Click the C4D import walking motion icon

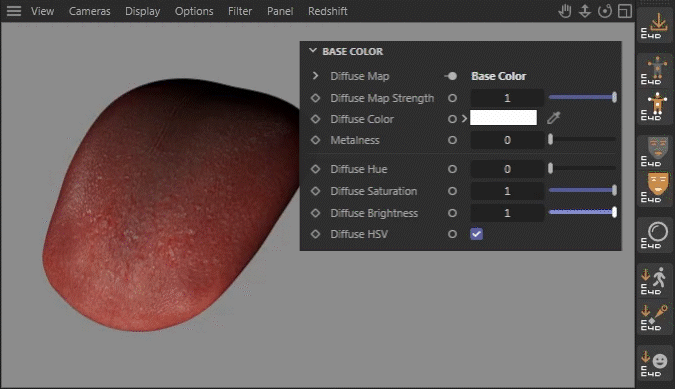(654, 281)
